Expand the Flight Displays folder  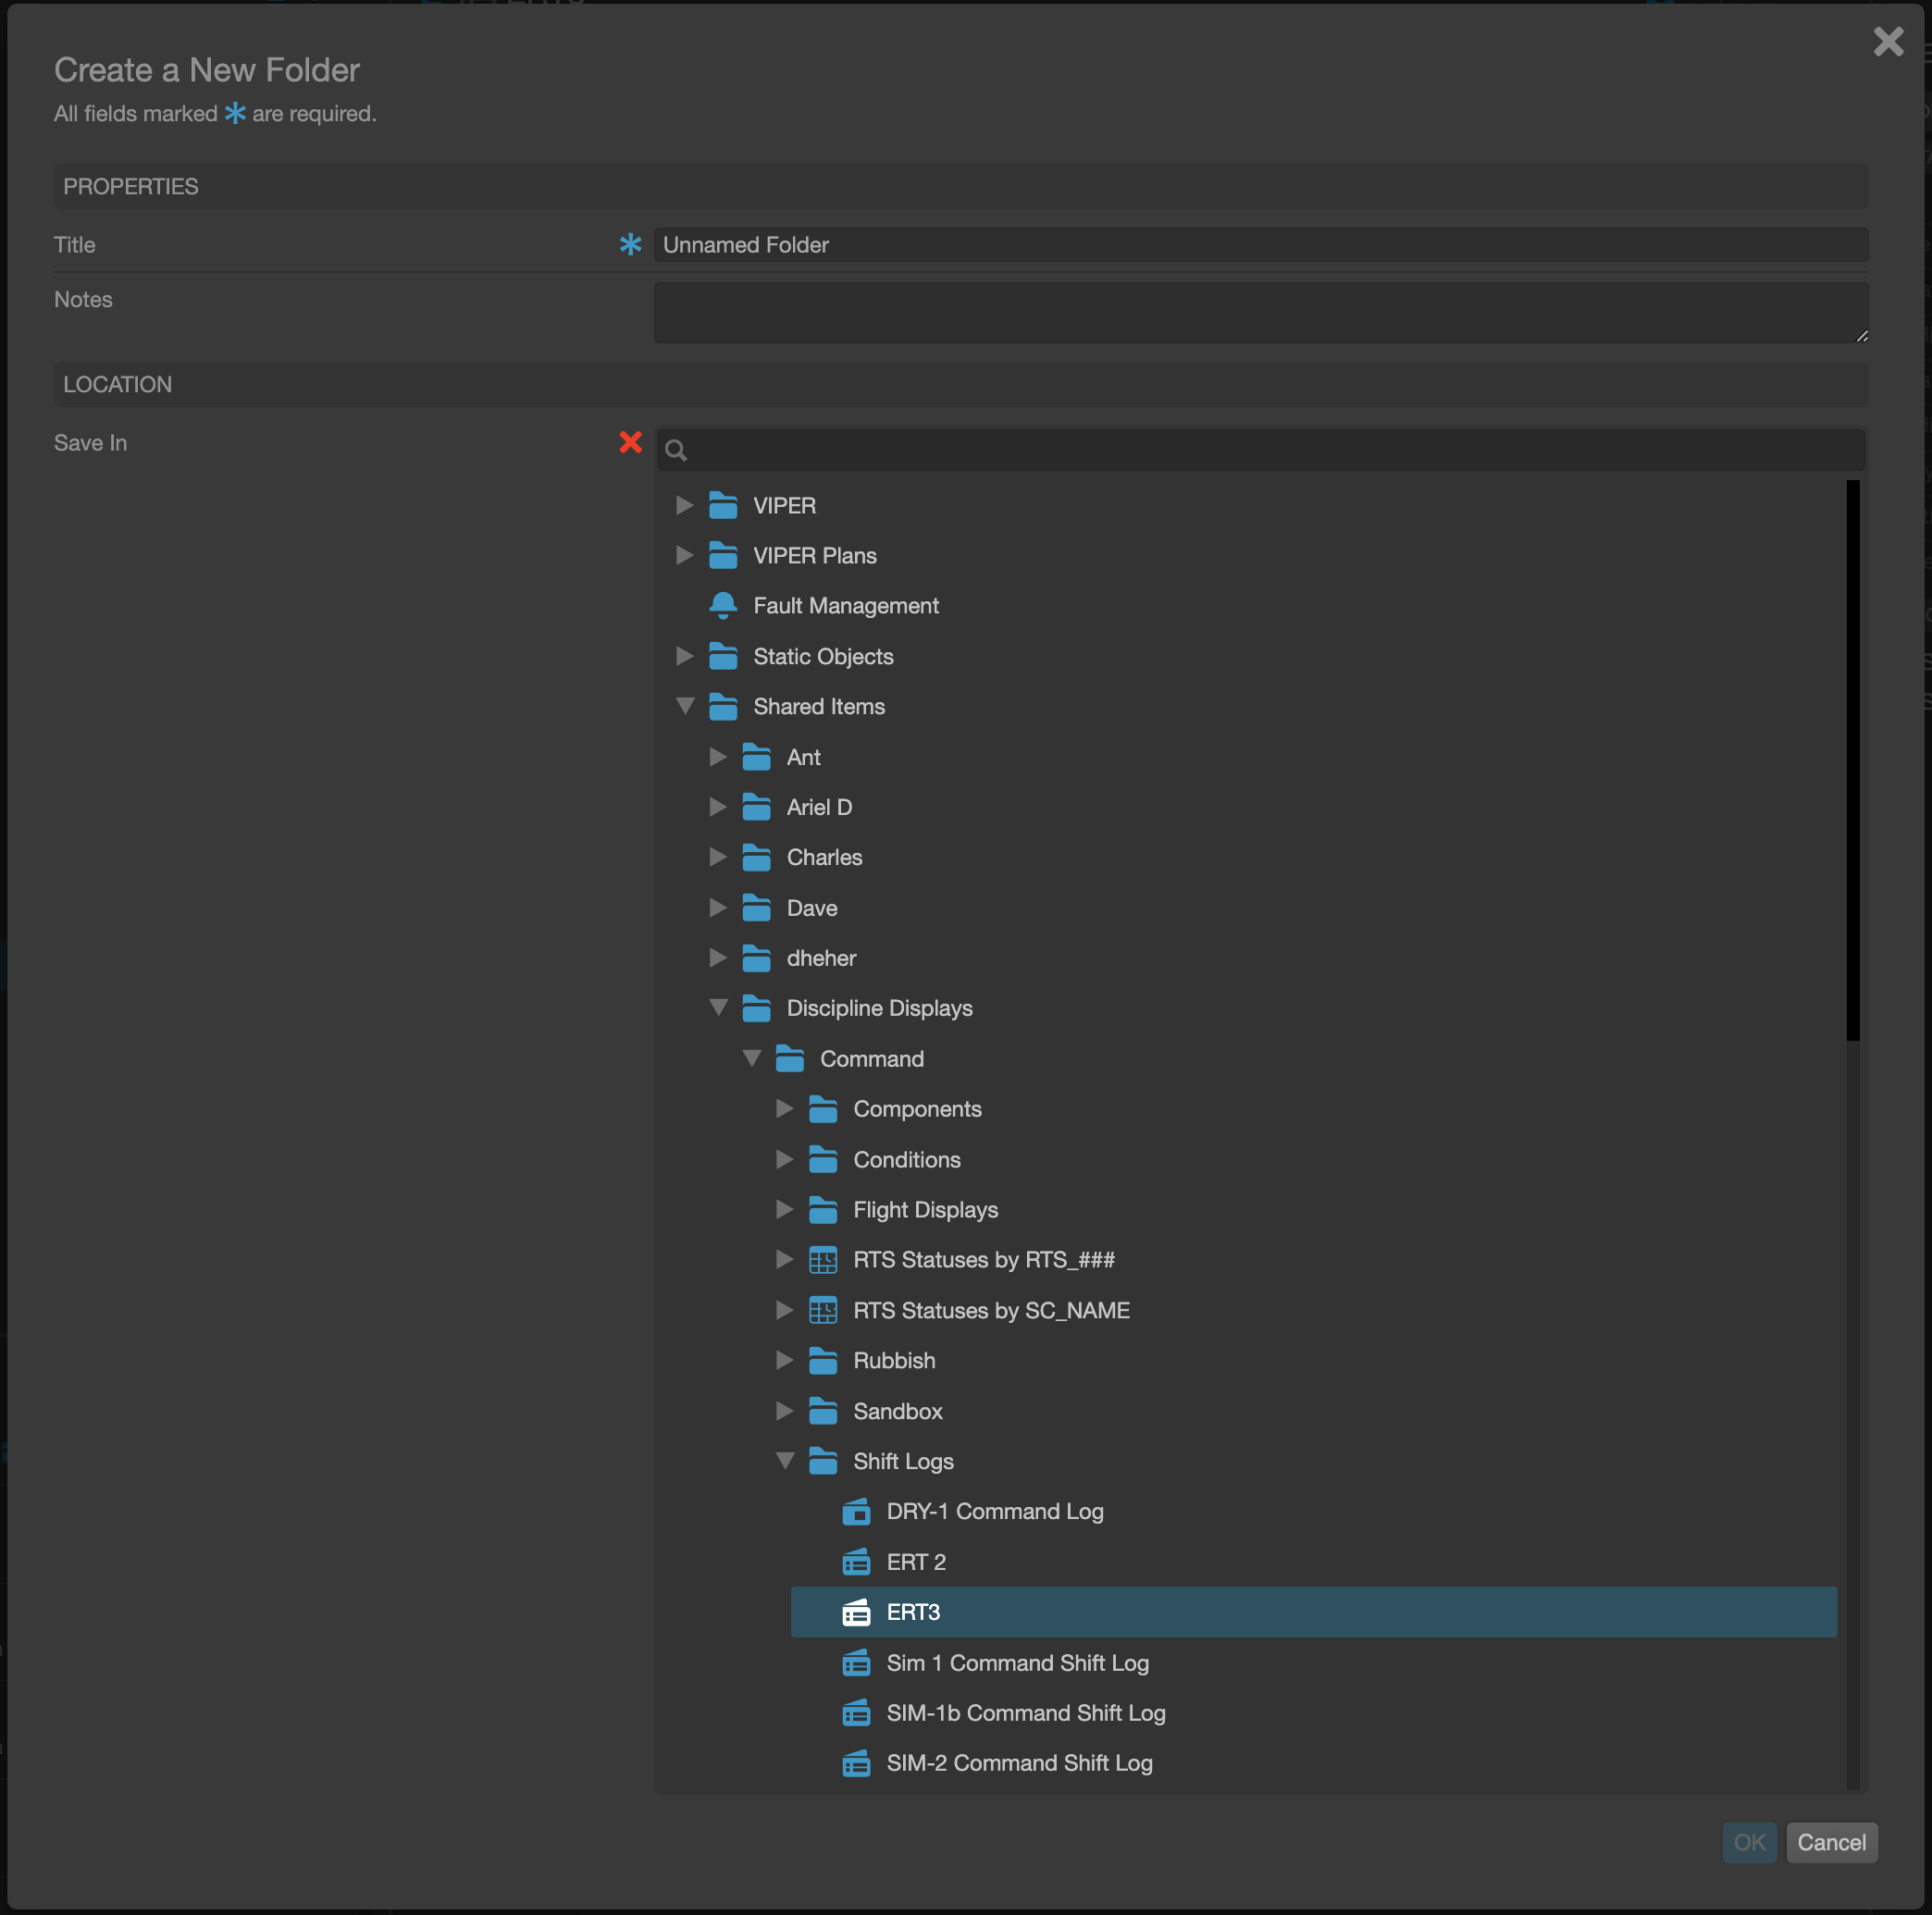point(784,1209)
